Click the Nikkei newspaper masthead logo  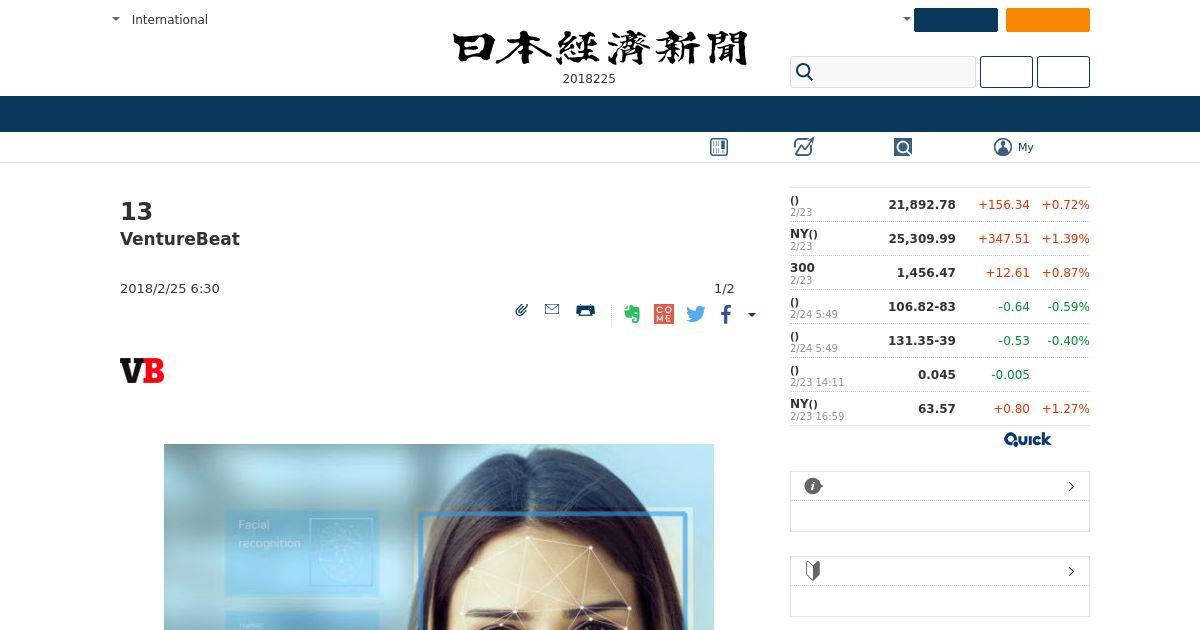[x=600, y=48]
